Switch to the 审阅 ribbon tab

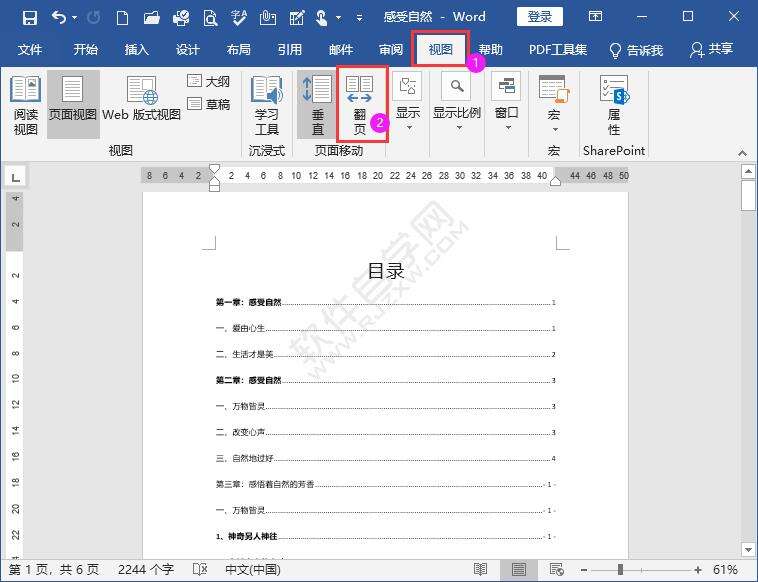391,49
